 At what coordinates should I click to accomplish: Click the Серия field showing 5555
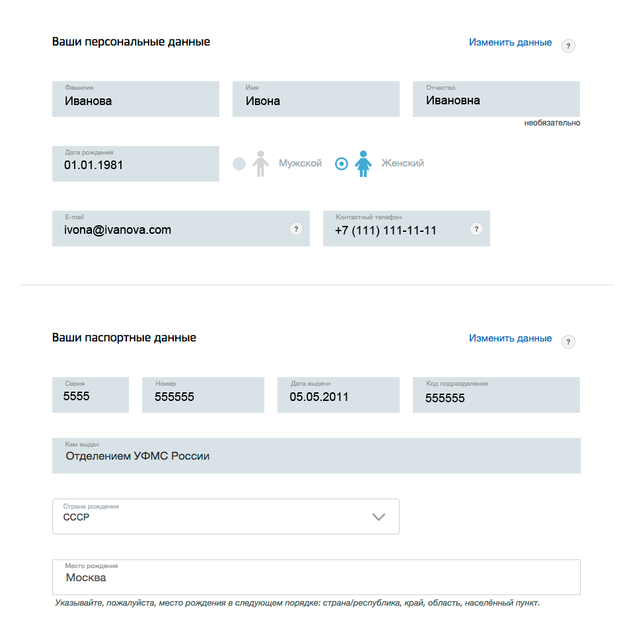[x=90, y=395]
